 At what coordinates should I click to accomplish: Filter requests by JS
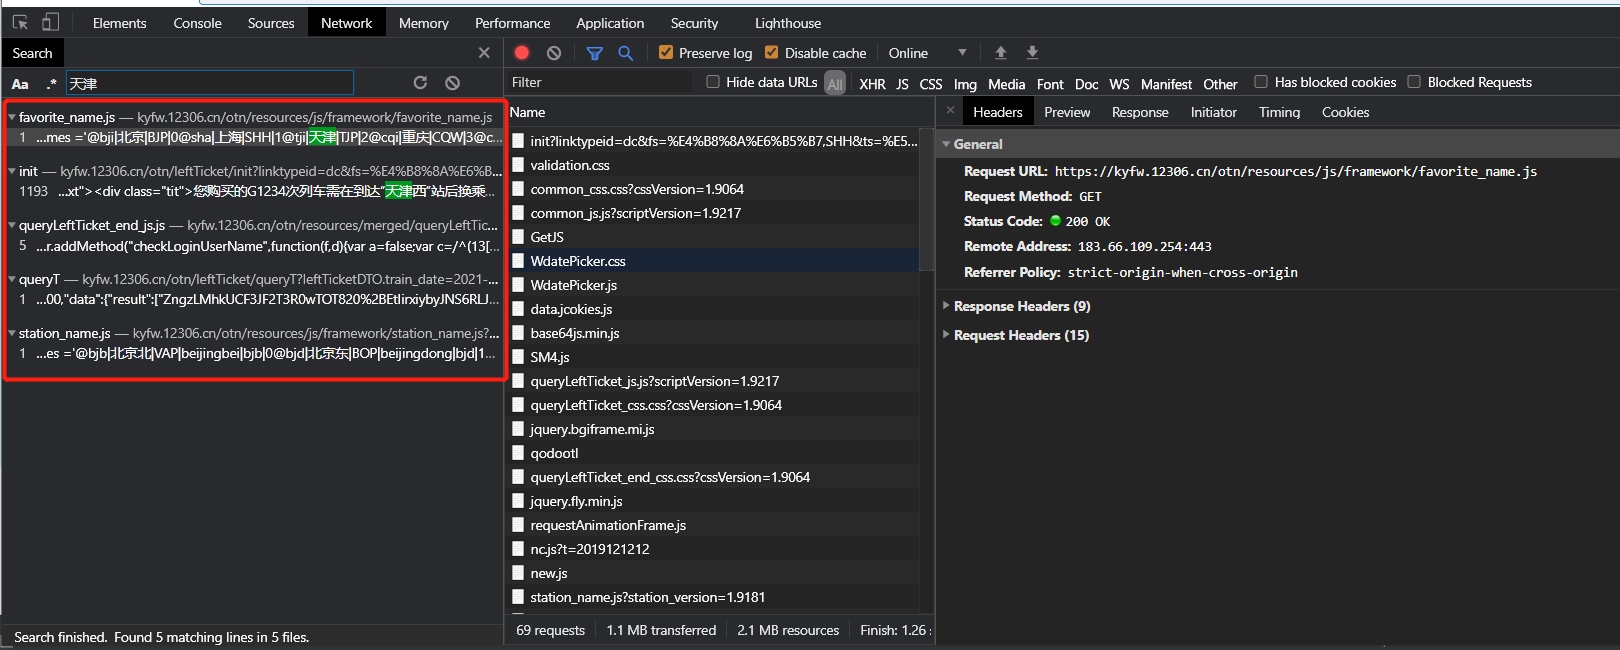(902, 84)
